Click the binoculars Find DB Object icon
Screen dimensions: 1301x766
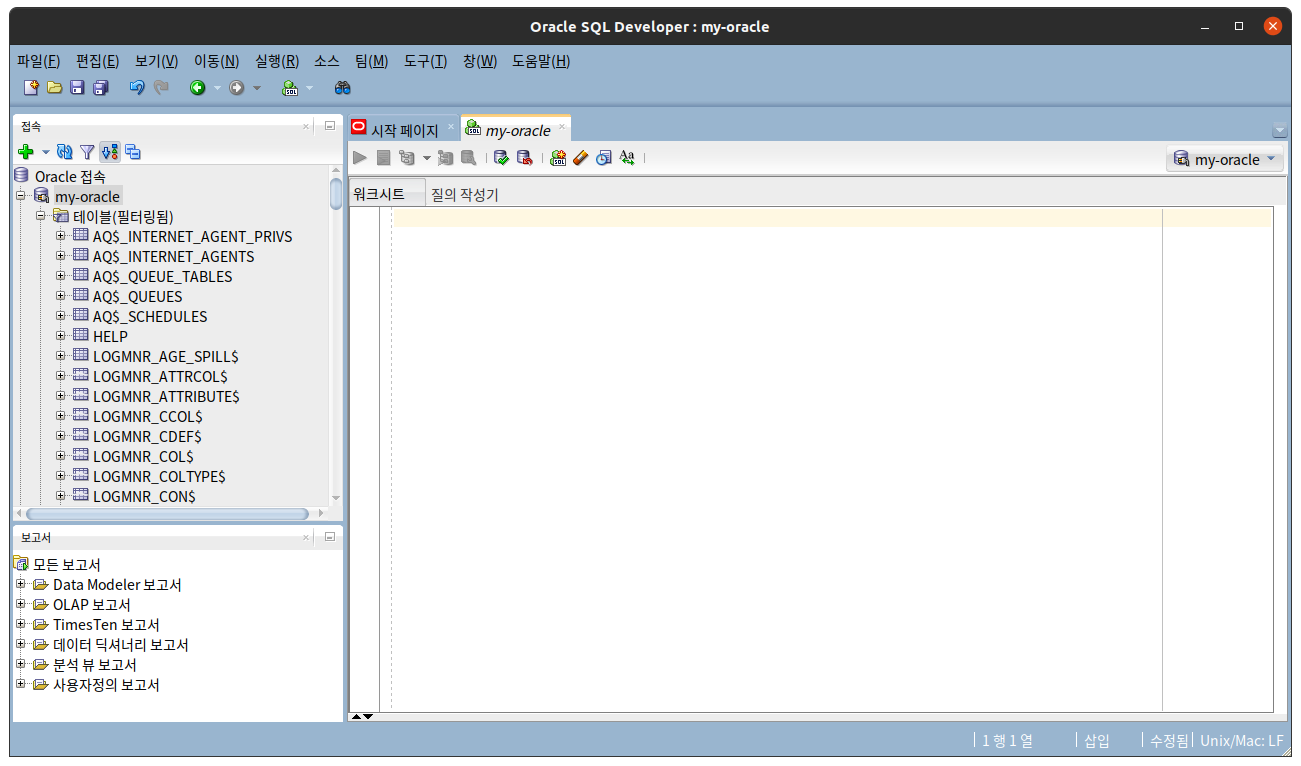(x=342, y=88)
